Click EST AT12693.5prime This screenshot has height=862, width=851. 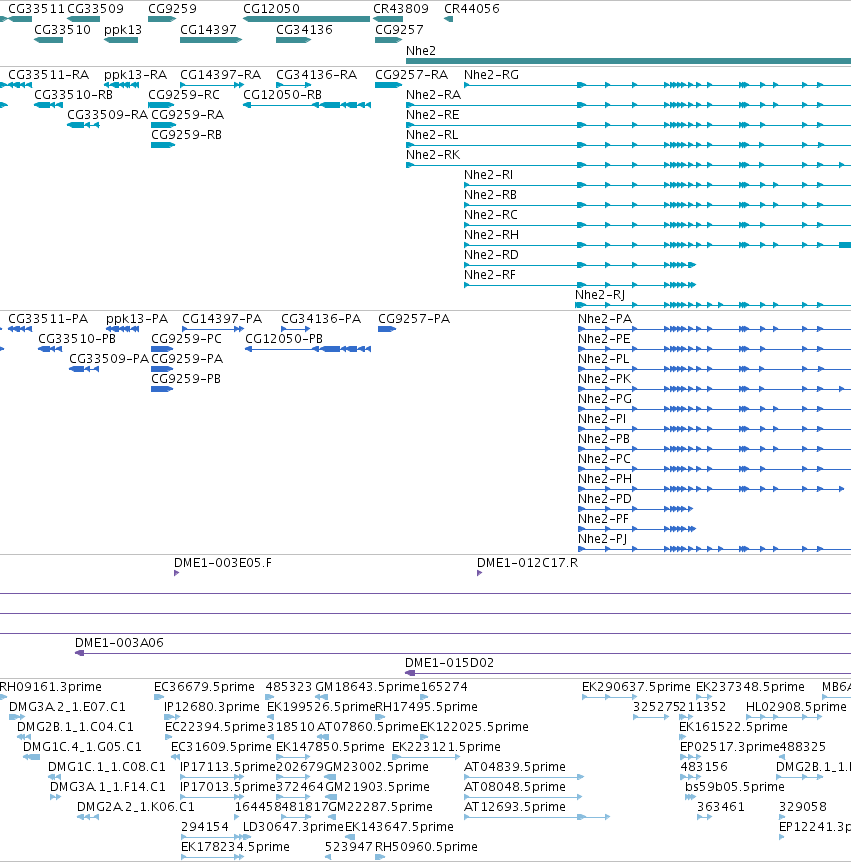tap(515, 806)
